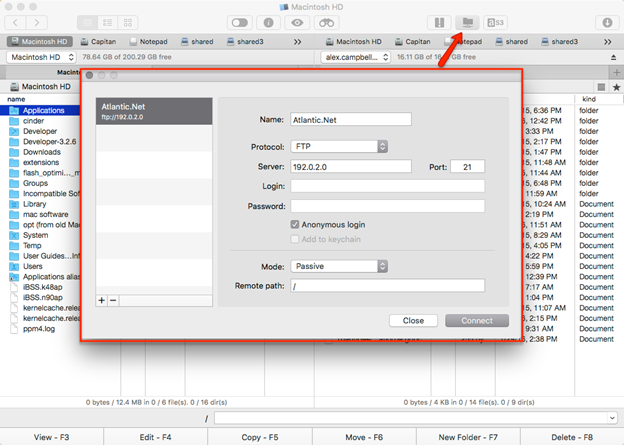Click Copy - F5 button
Screen dimensions: 624x445
pos(260,437)
